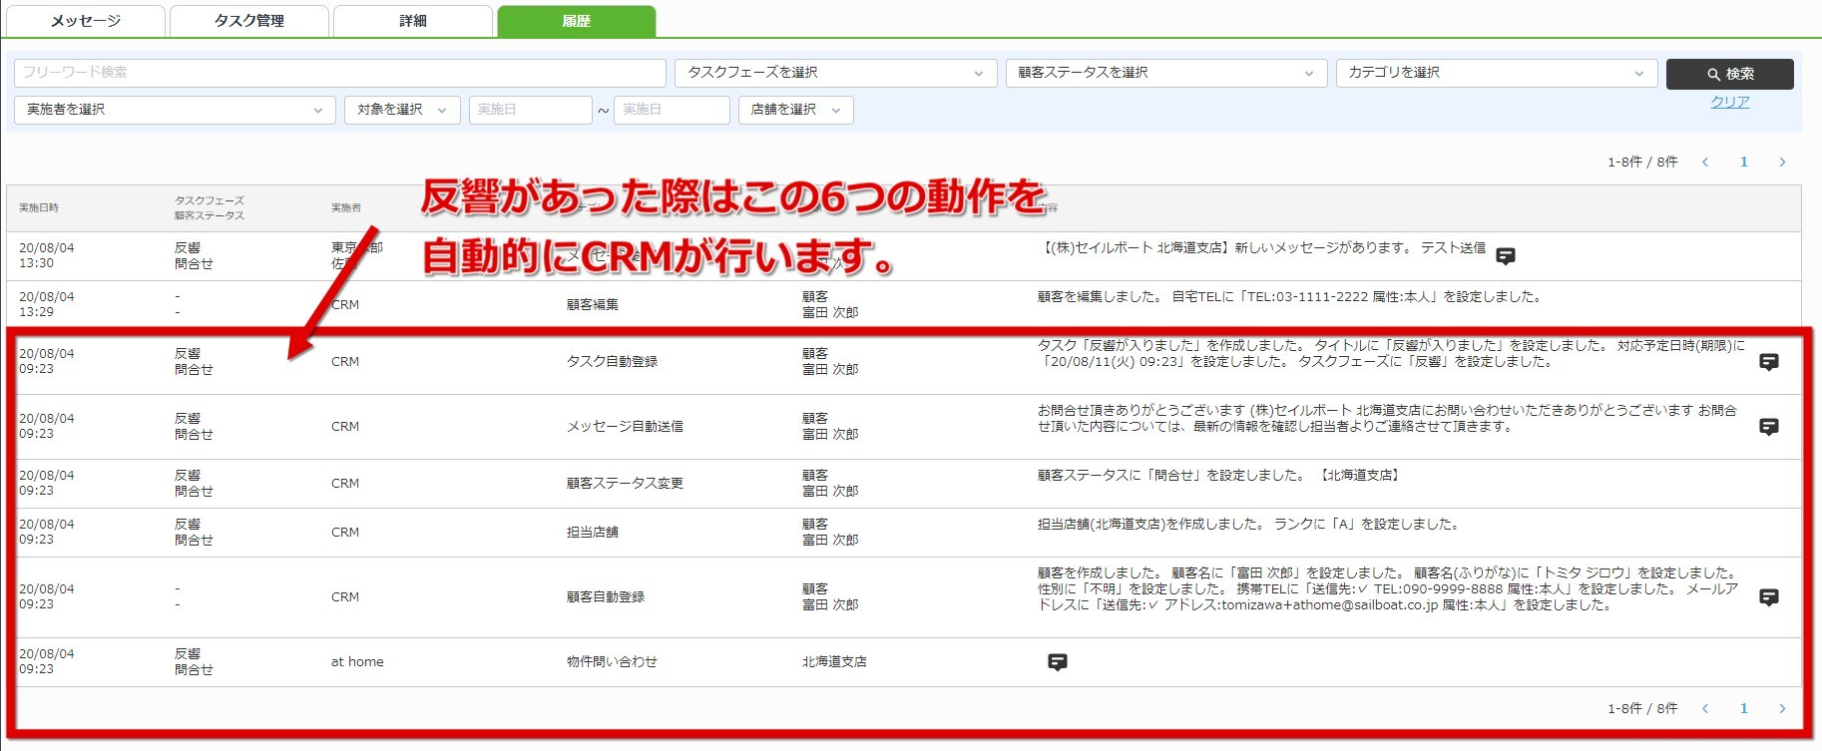The image size is (1822, 751).
Task: Click 実施日時 column header
Action: coord(39,208)
